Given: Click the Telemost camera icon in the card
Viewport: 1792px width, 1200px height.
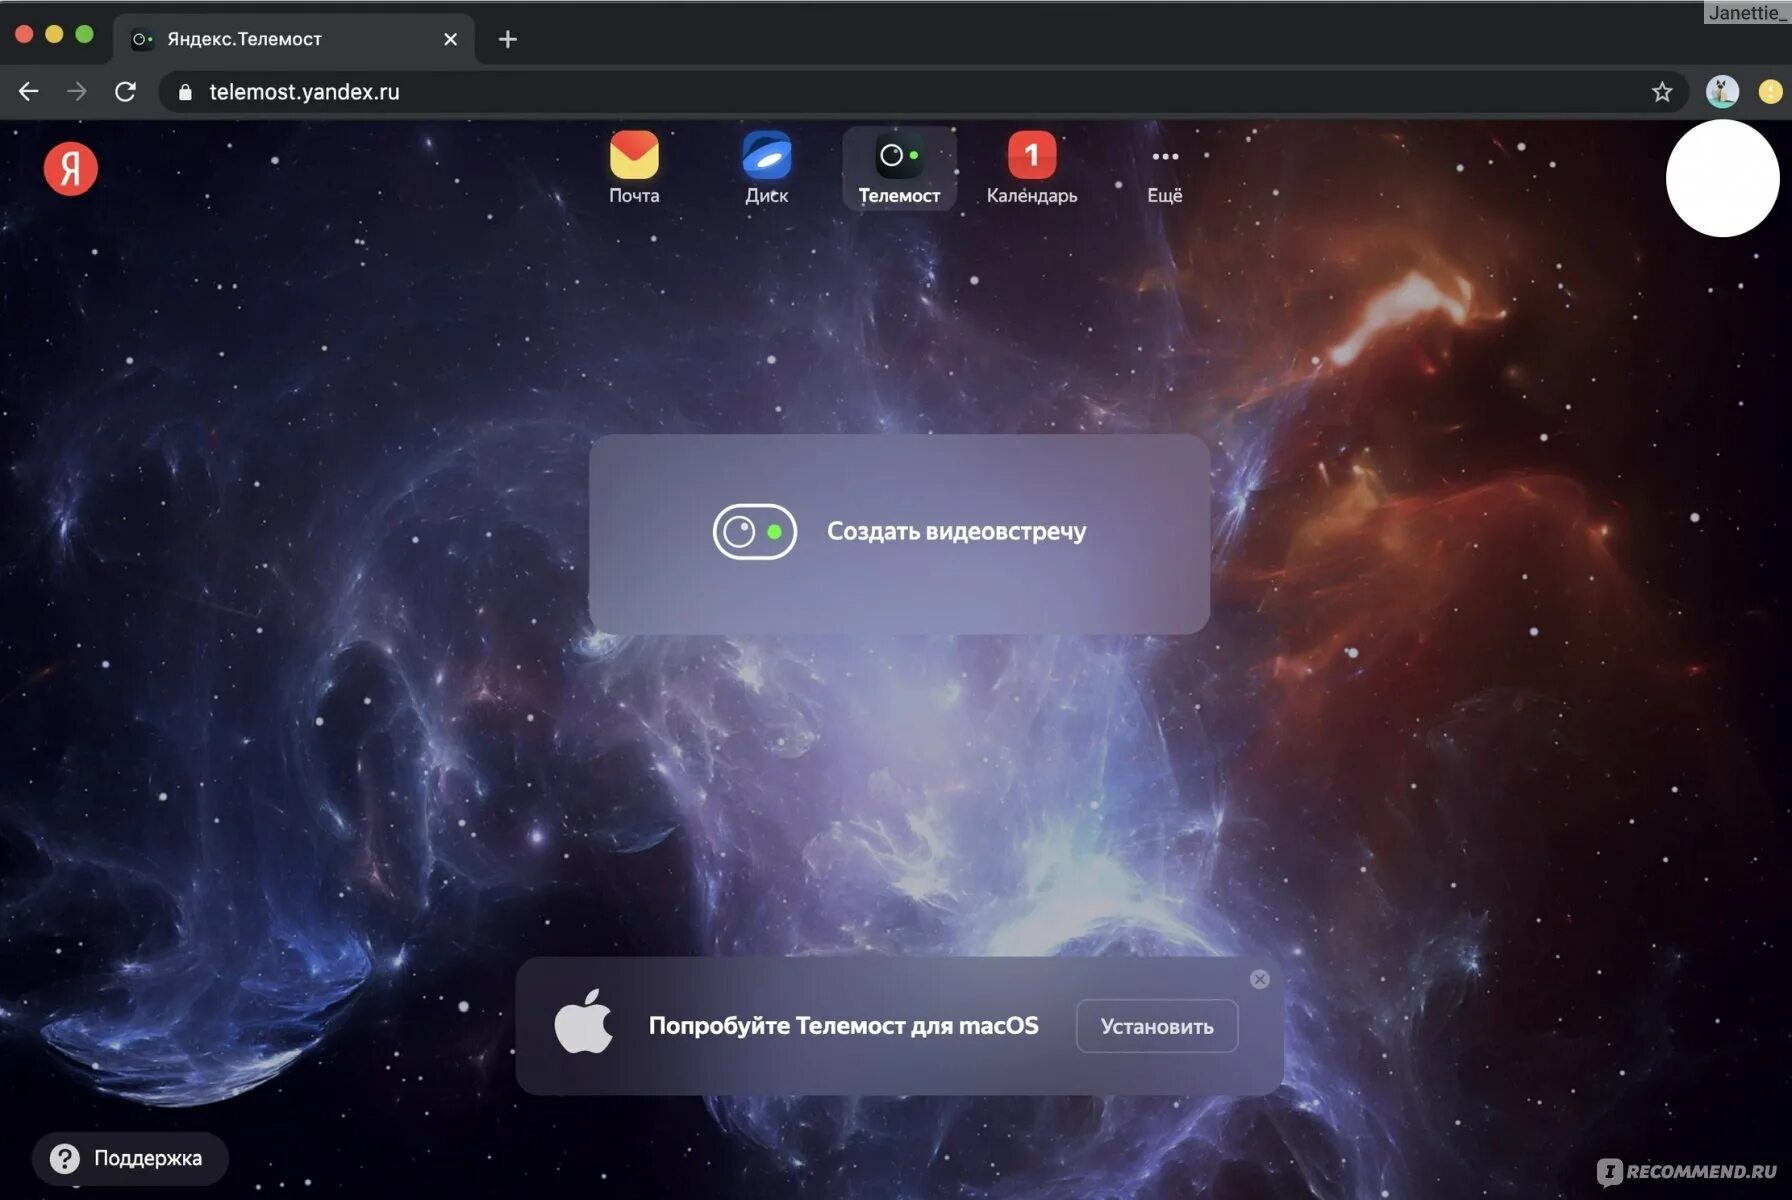Looking at the screenshot, I should (755, 531).
